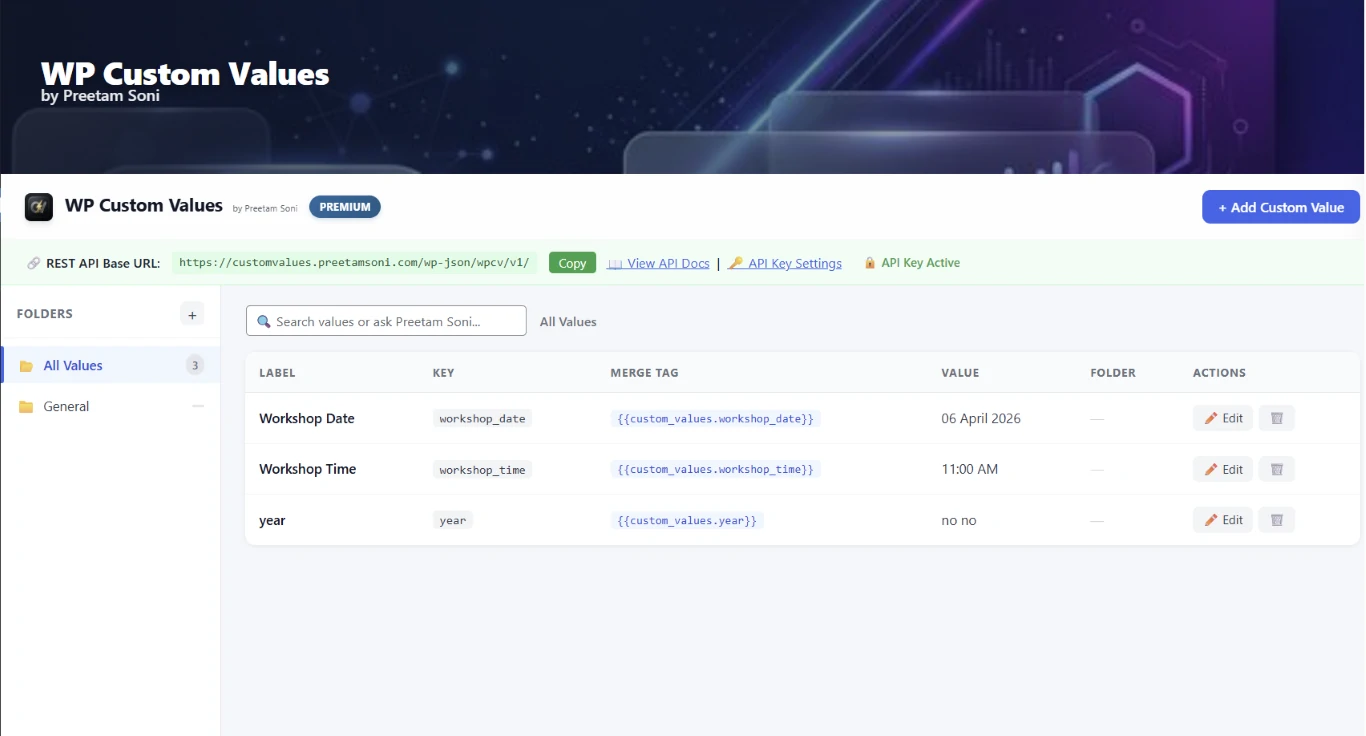Click the Add Custom Value button
This screenshot has height=736, width=1366.
(x=1280, y=207)
